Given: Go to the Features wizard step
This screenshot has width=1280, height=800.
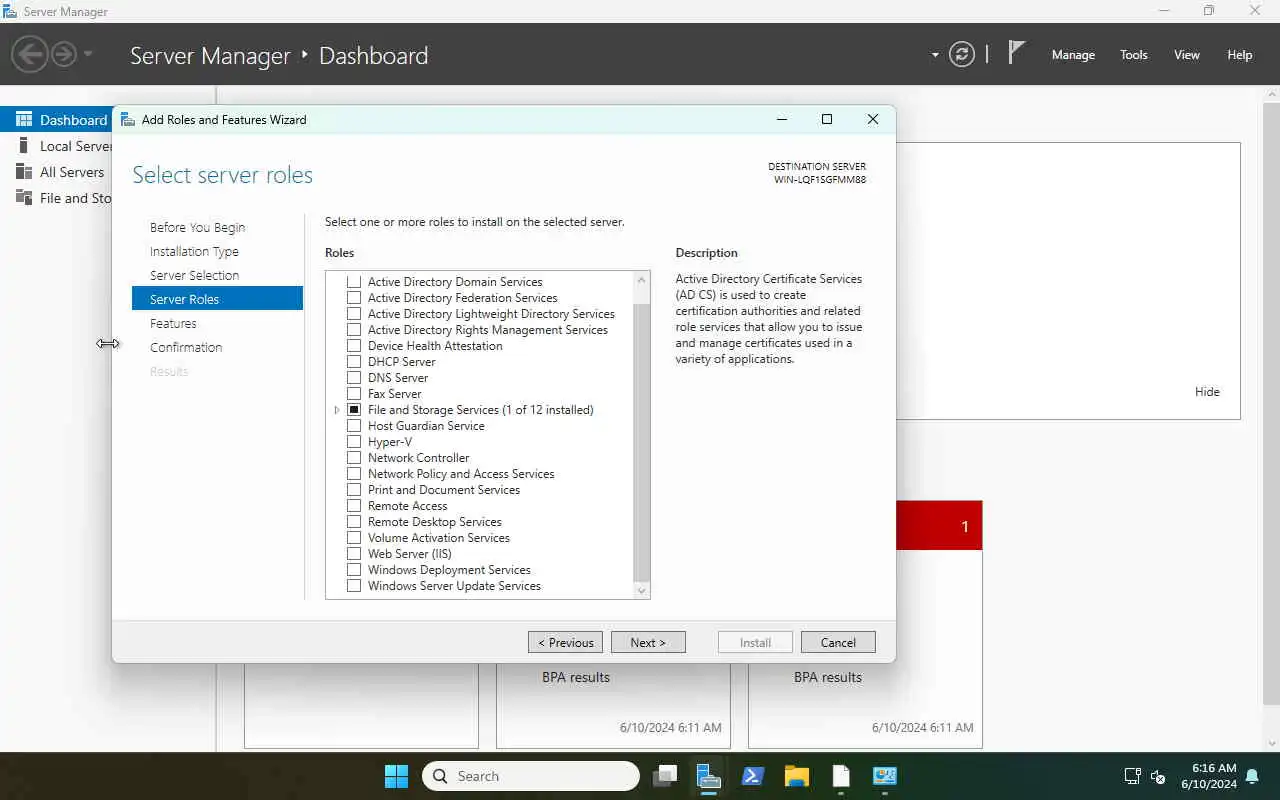Looking at the screenshot, I should (173, 323).
